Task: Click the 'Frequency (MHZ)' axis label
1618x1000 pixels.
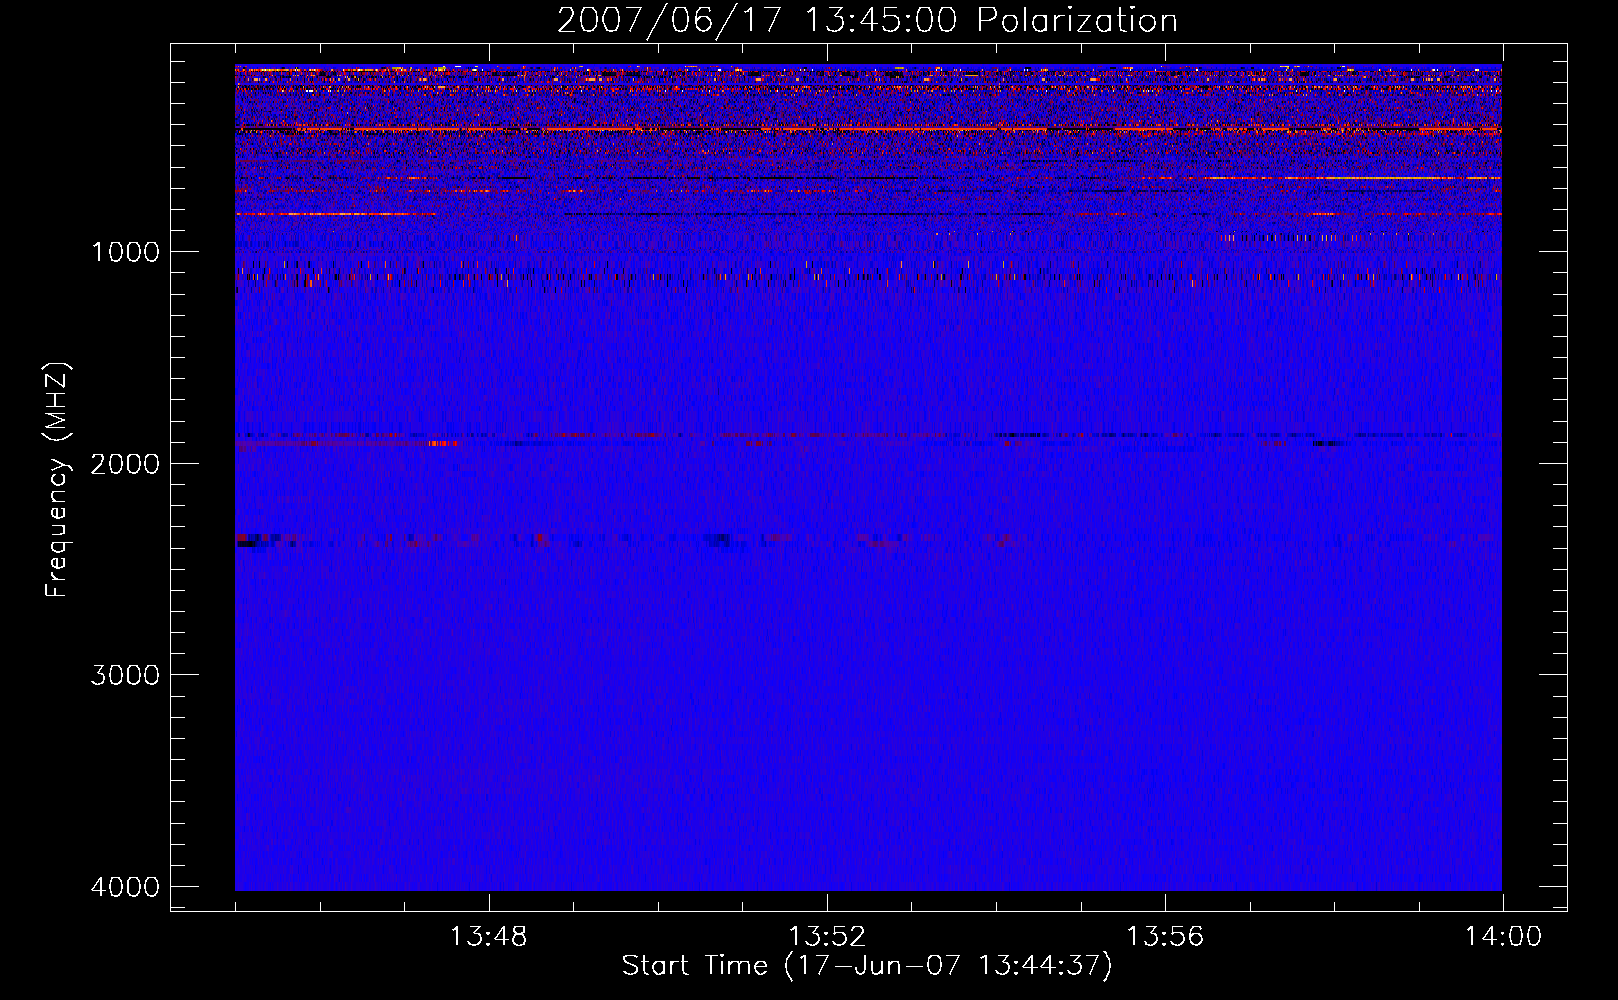Action: click(58, 480)
